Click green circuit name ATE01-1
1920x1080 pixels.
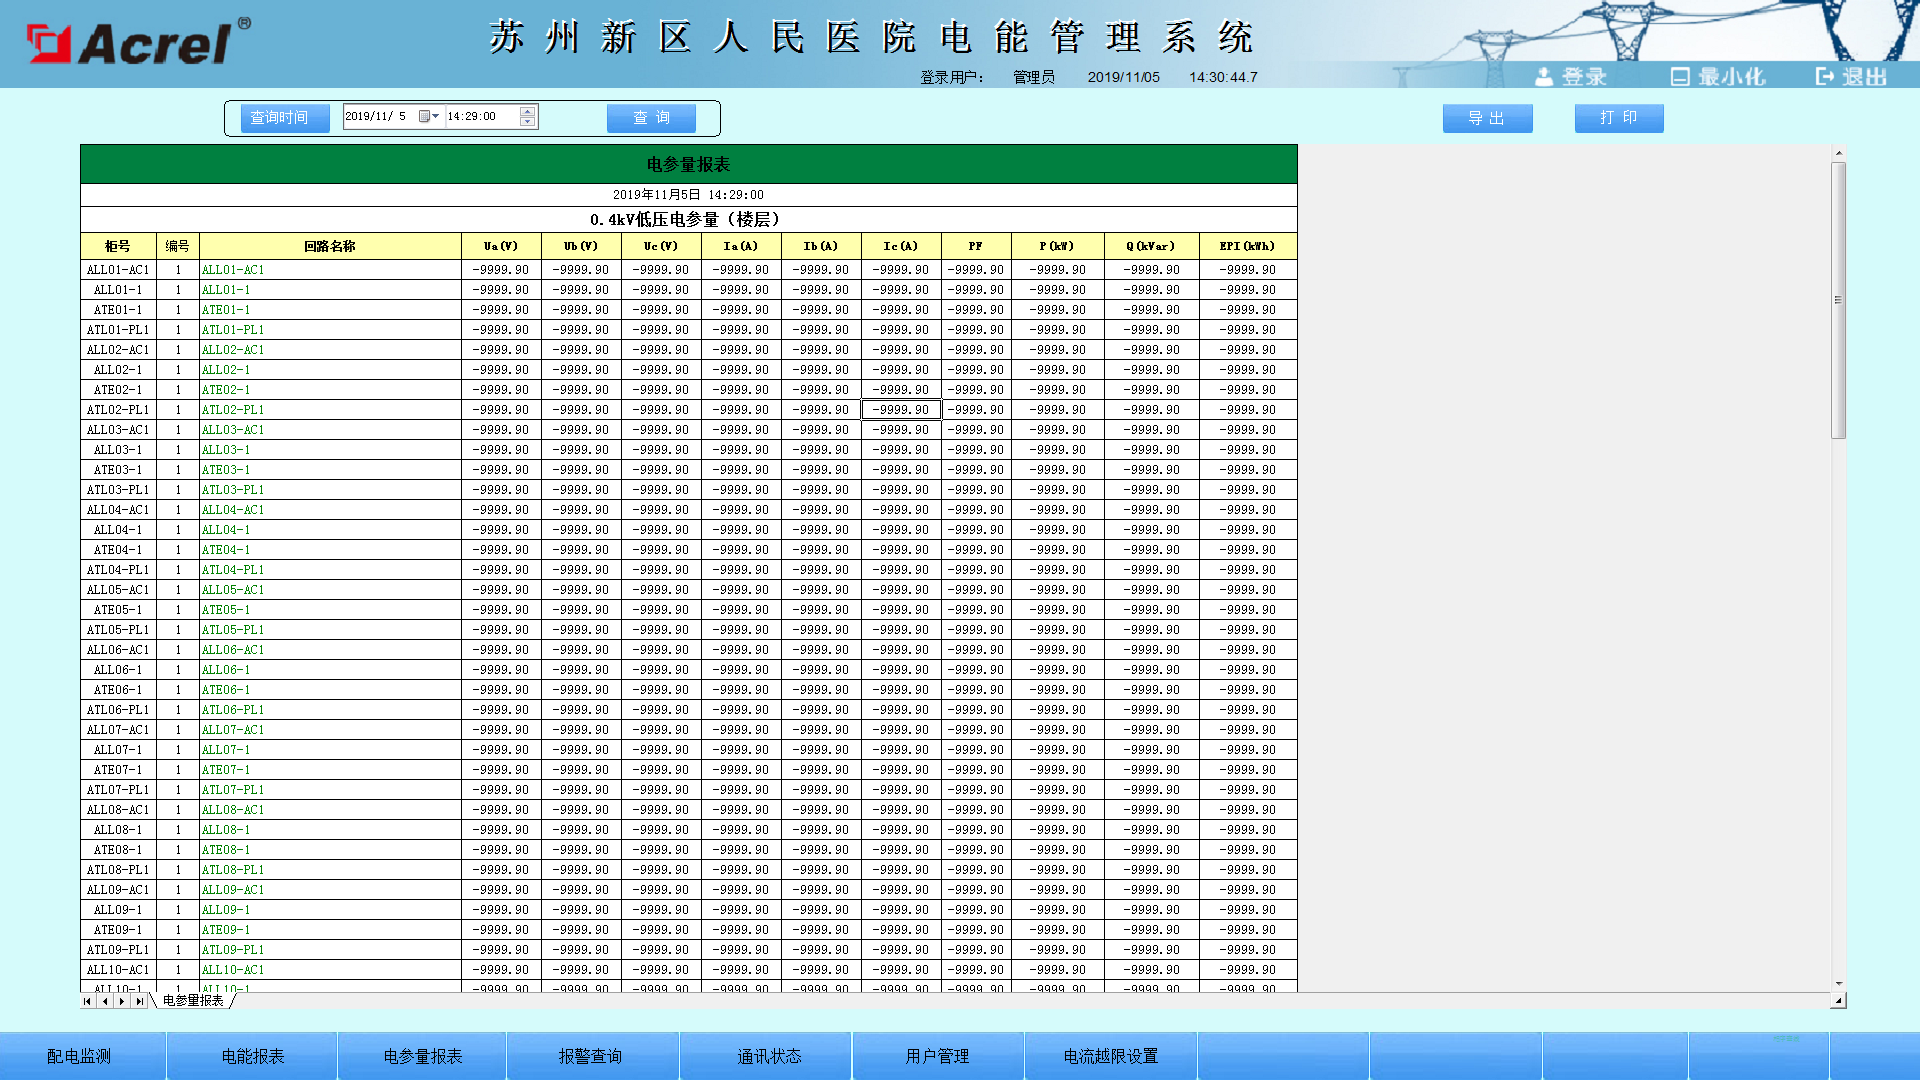[226, 310]
